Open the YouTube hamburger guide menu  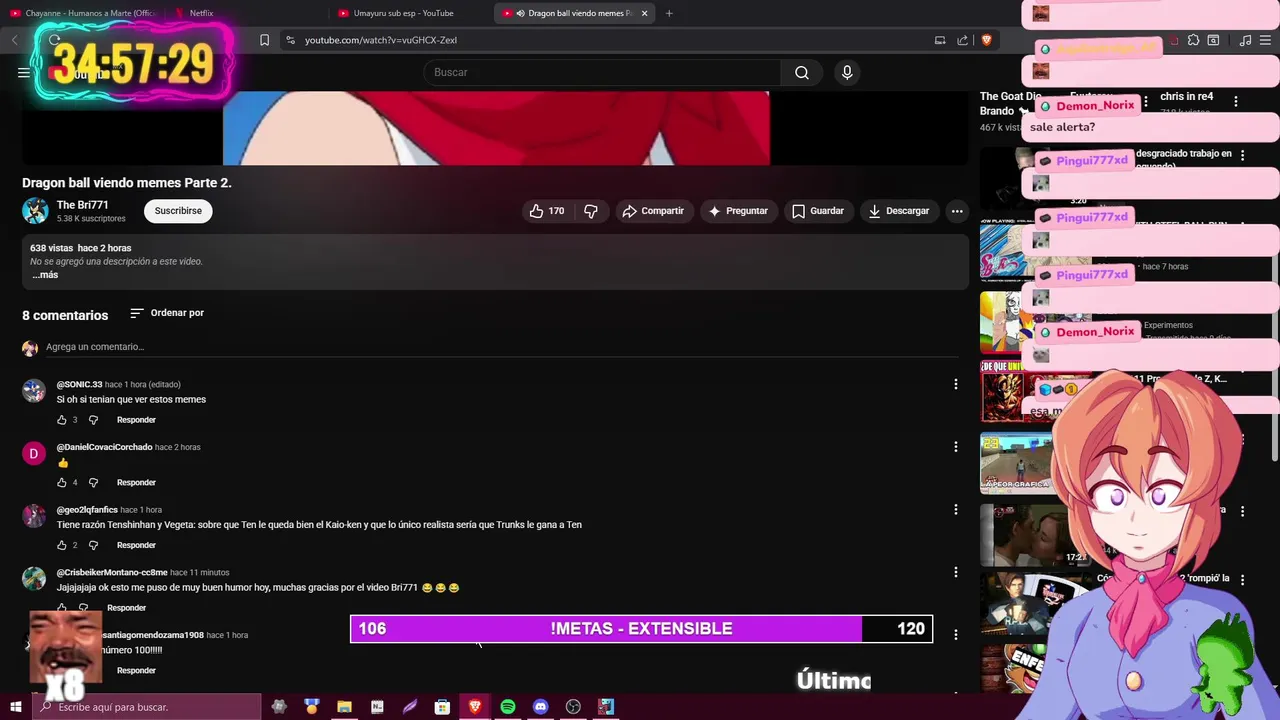tap(24, 72)
